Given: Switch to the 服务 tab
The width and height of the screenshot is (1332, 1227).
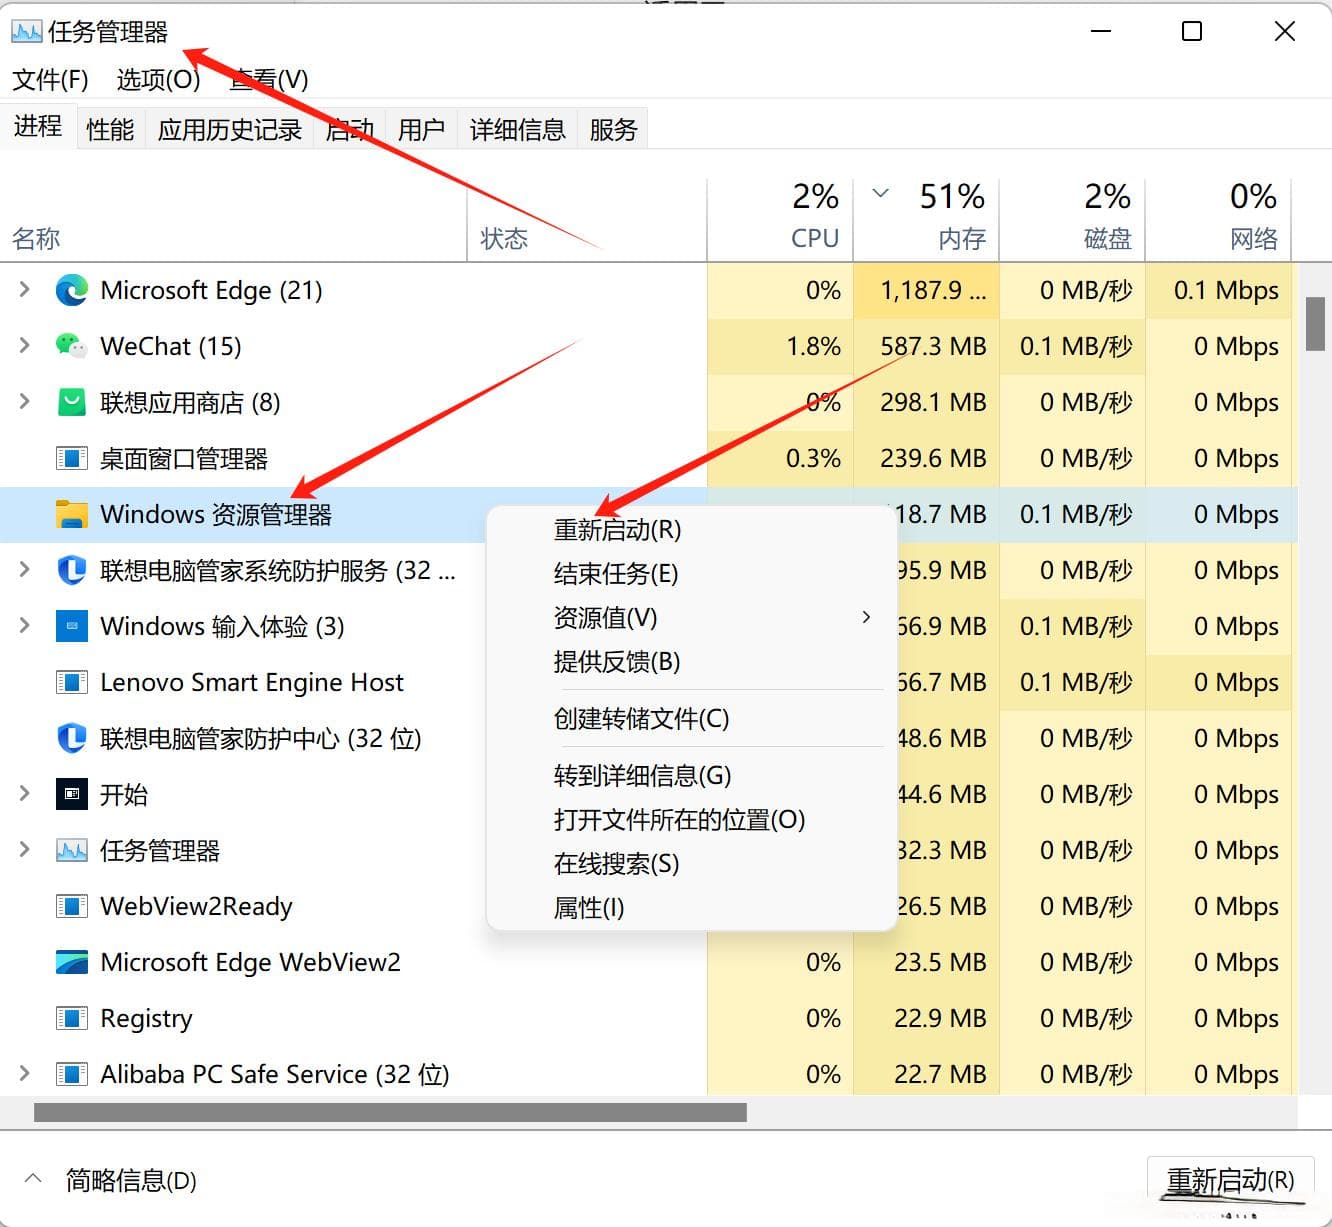Looking at the screenshot, I should click(x=613, y=129).
